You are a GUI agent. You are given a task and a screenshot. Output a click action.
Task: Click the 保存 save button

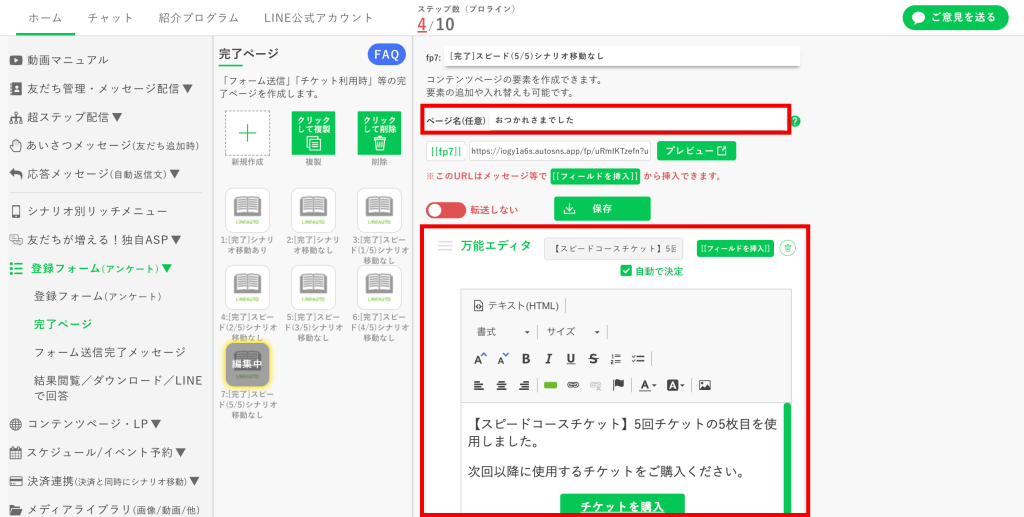[x=602, y=209]
